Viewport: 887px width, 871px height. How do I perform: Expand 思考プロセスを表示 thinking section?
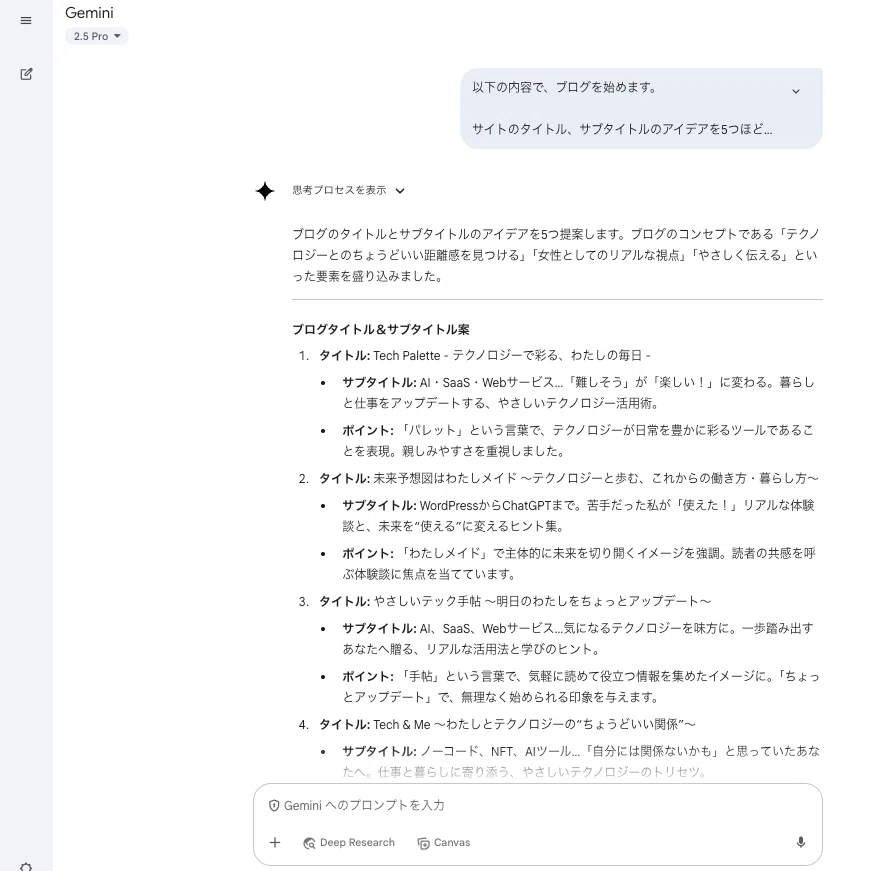tap(348, 191)
